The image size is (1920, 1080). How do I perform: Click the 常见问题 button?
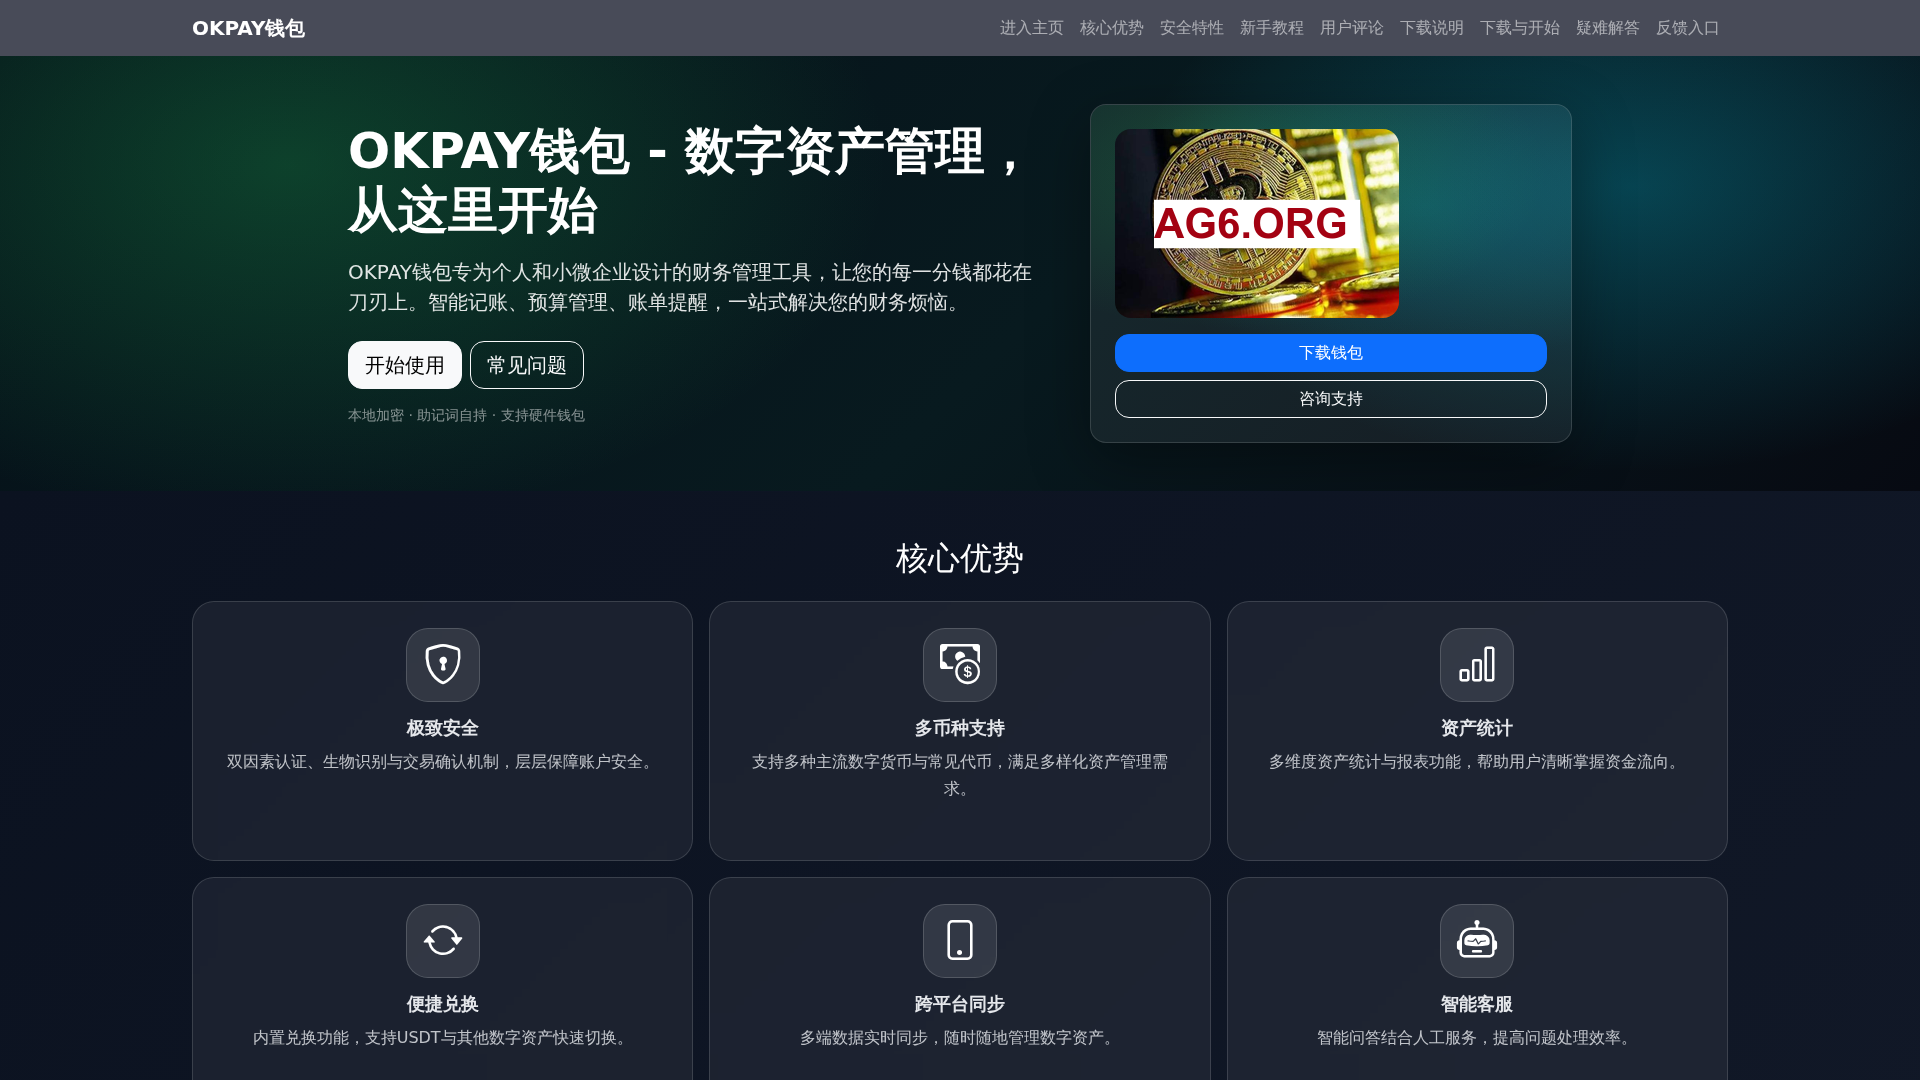(527, 365)
